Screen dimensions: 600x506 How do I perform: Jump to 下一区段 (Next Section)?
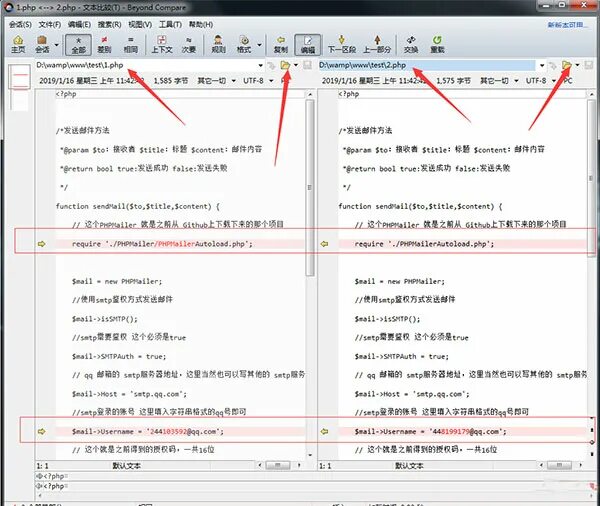(342, 44)
